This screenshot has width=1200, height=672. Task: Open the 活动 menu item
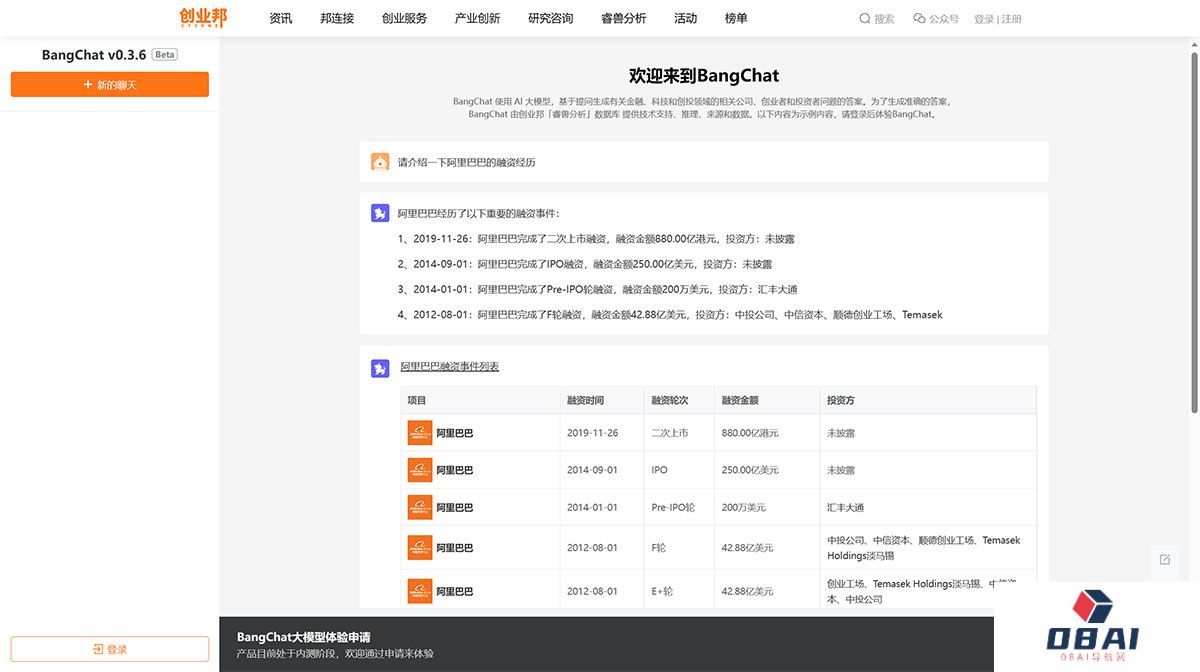pyautogui.click(x=685, y=18)
